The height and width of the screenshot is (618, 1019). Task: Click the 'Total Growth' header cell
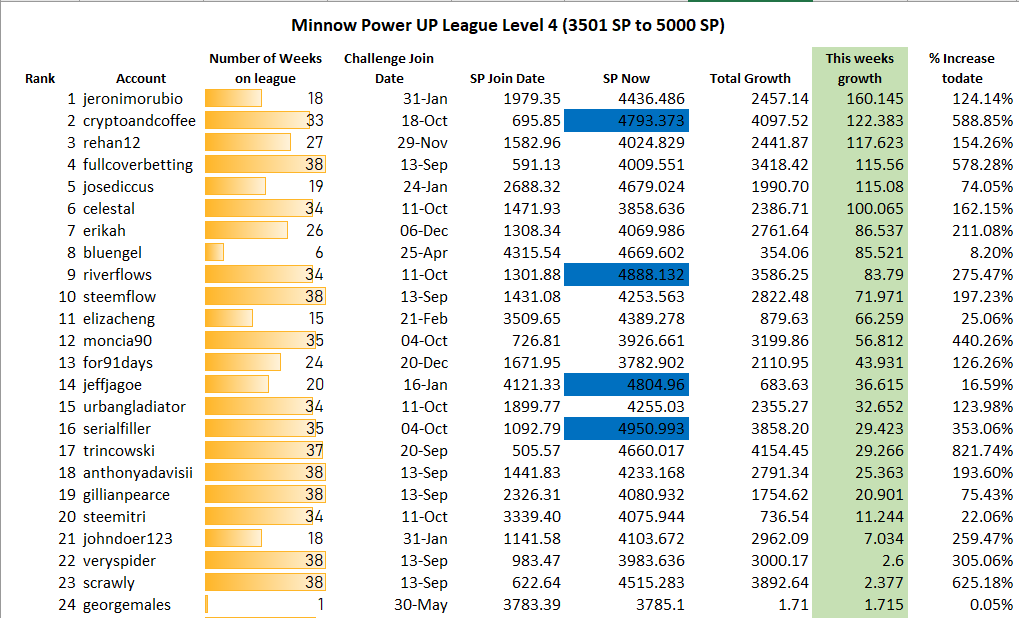click(x=750, y=79)
